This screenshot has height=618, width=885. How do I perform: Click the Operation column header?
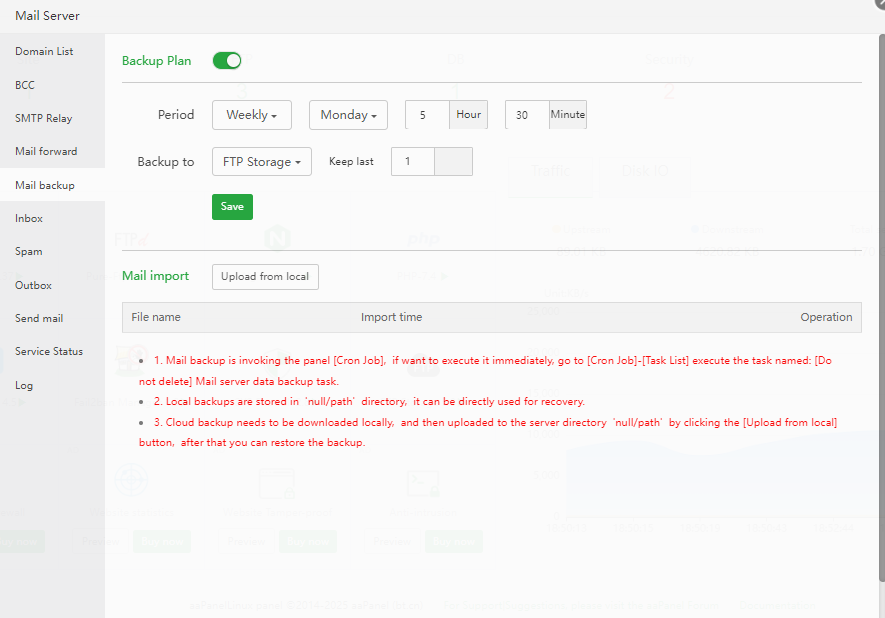(826, 317)
